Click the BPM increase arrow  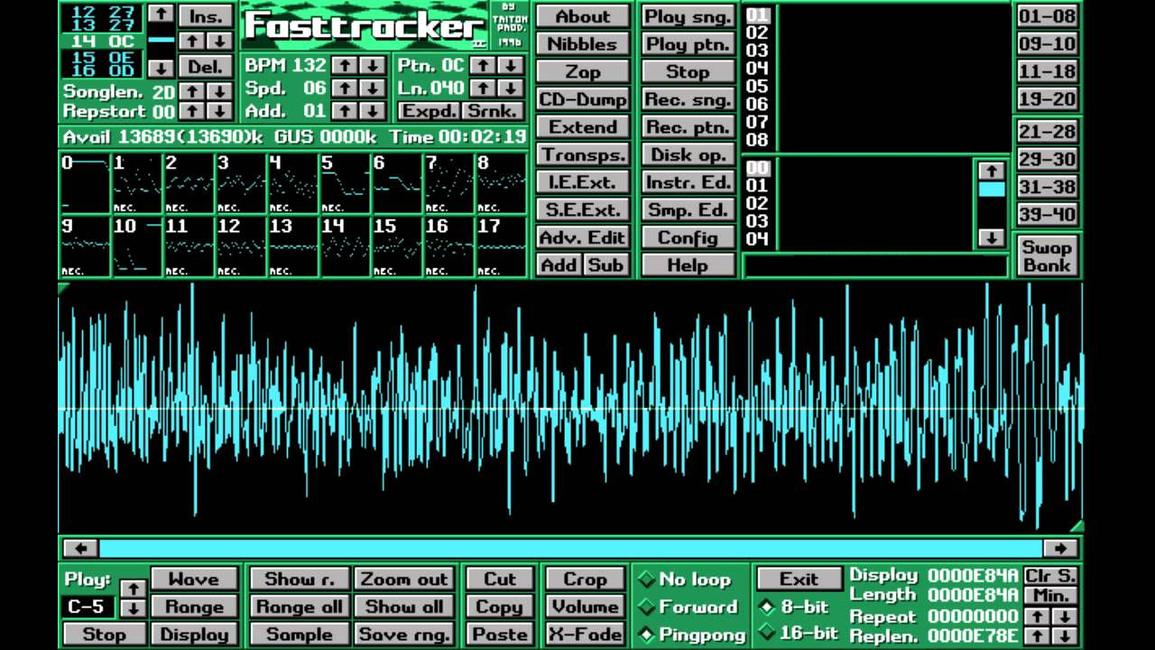click(x=344, y=65)
